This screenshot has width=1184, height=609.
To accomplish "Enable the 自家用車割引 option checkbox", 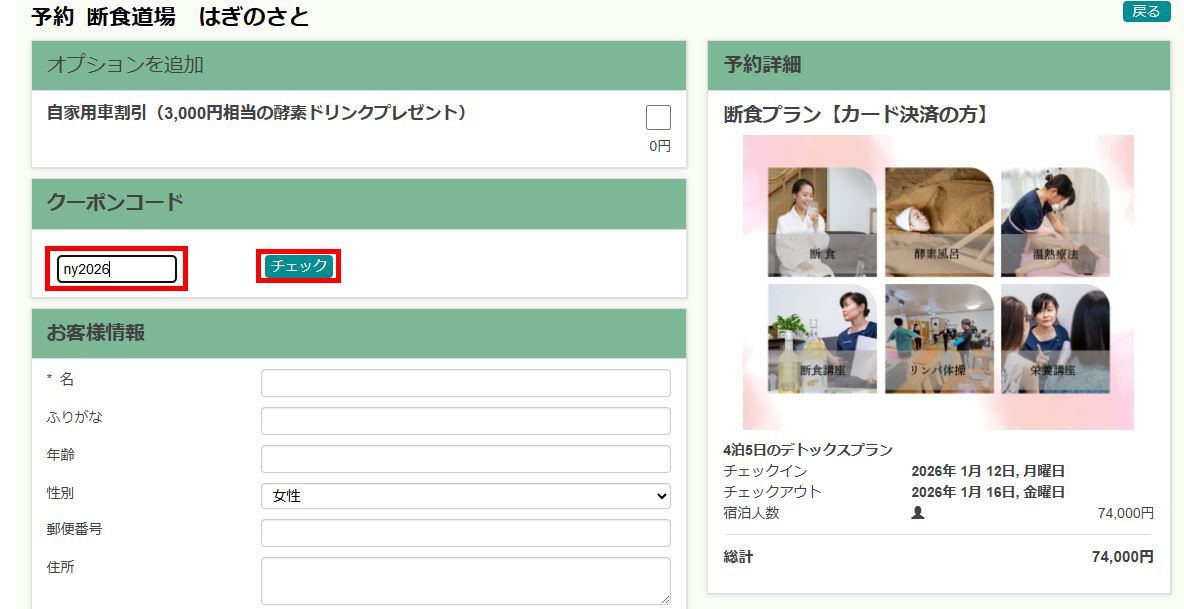I will 658,118.
